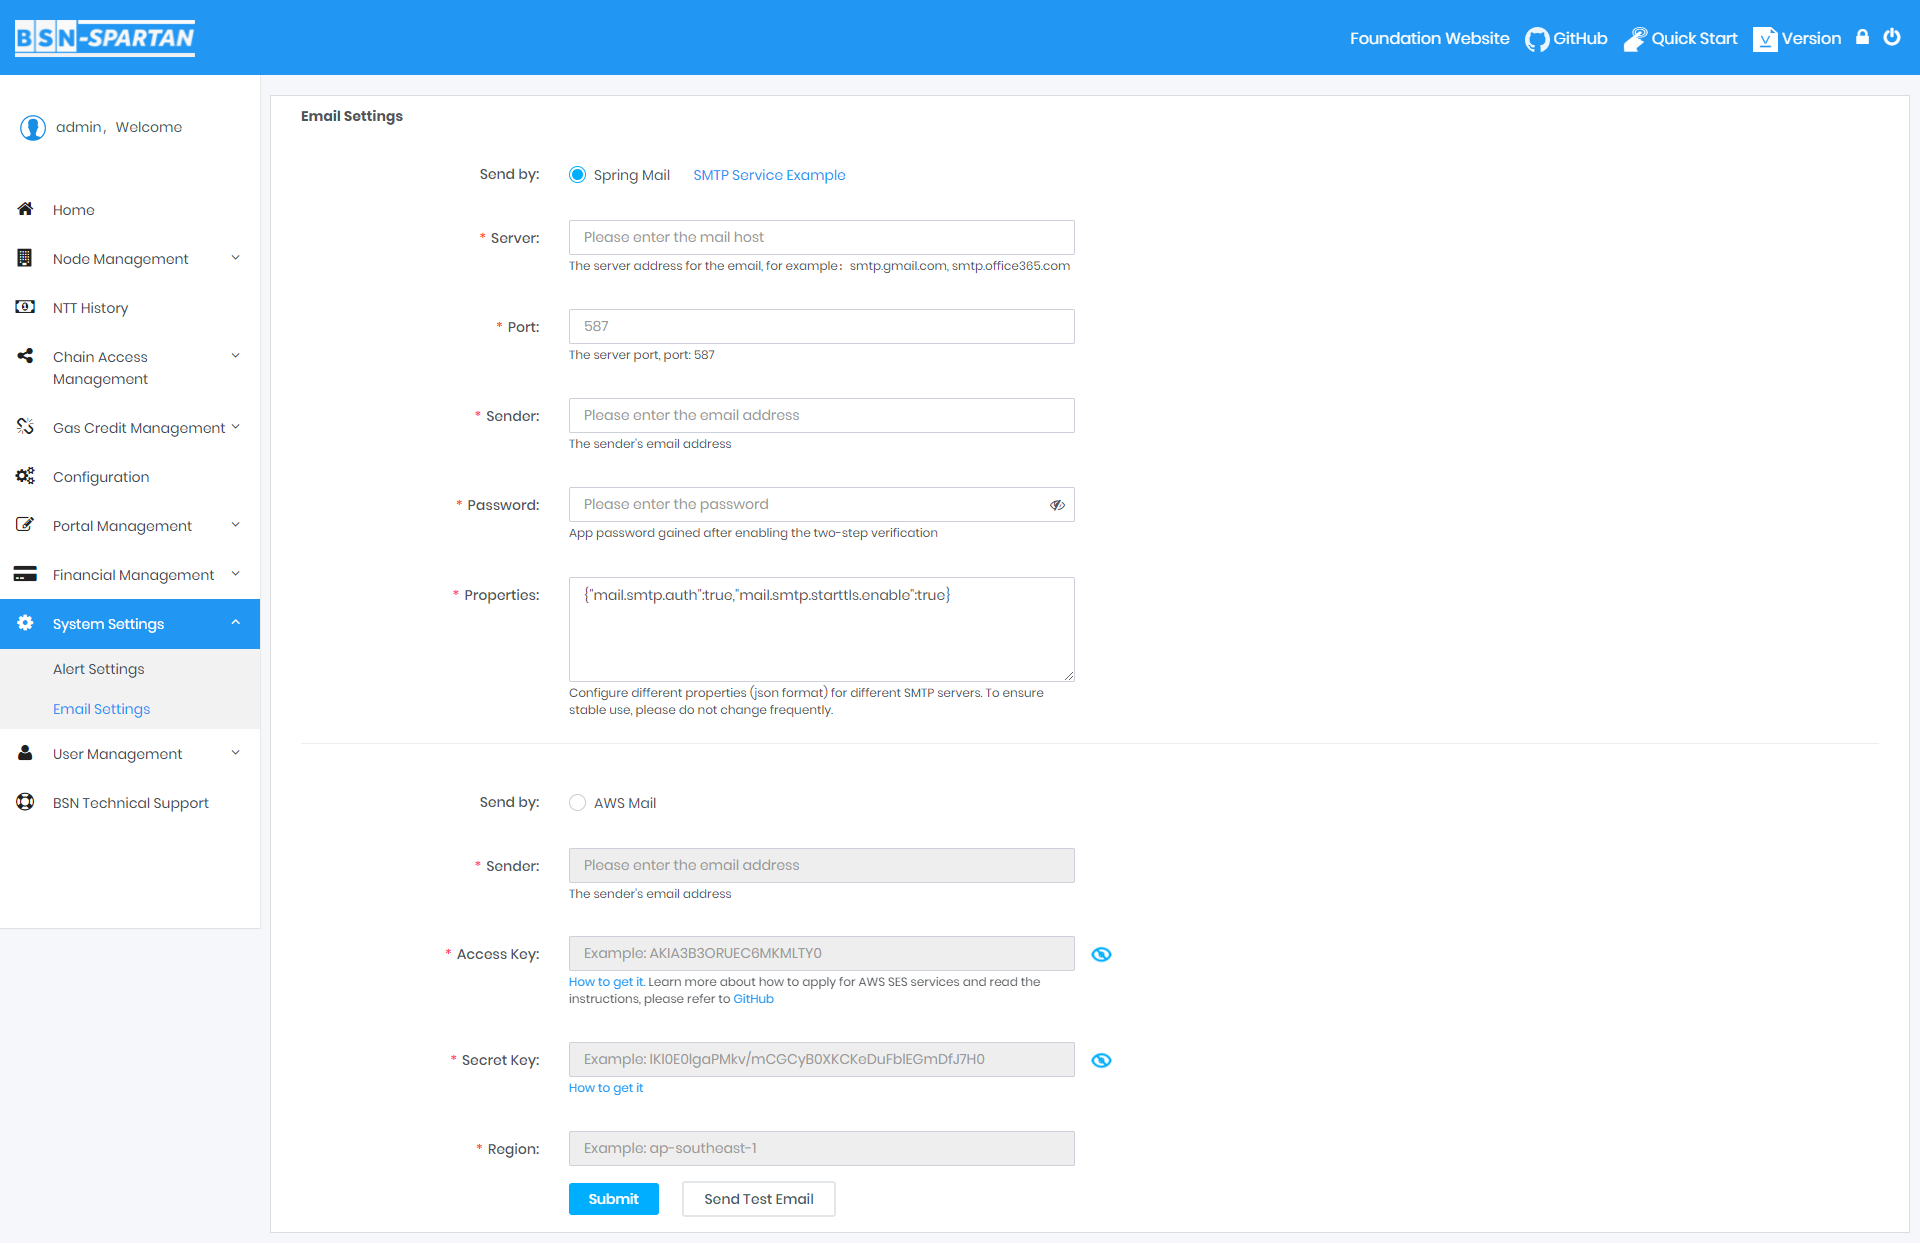Show the Access Key value
The width and height of the screenshot is (1920, 1244).
1101,954
